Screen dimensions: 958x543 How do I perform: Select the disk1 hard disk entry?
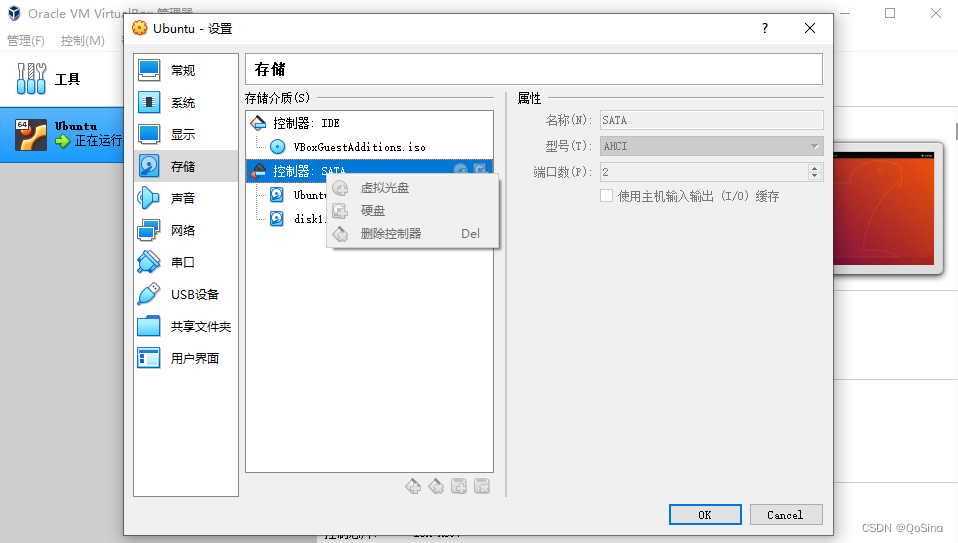coord(296,219)
